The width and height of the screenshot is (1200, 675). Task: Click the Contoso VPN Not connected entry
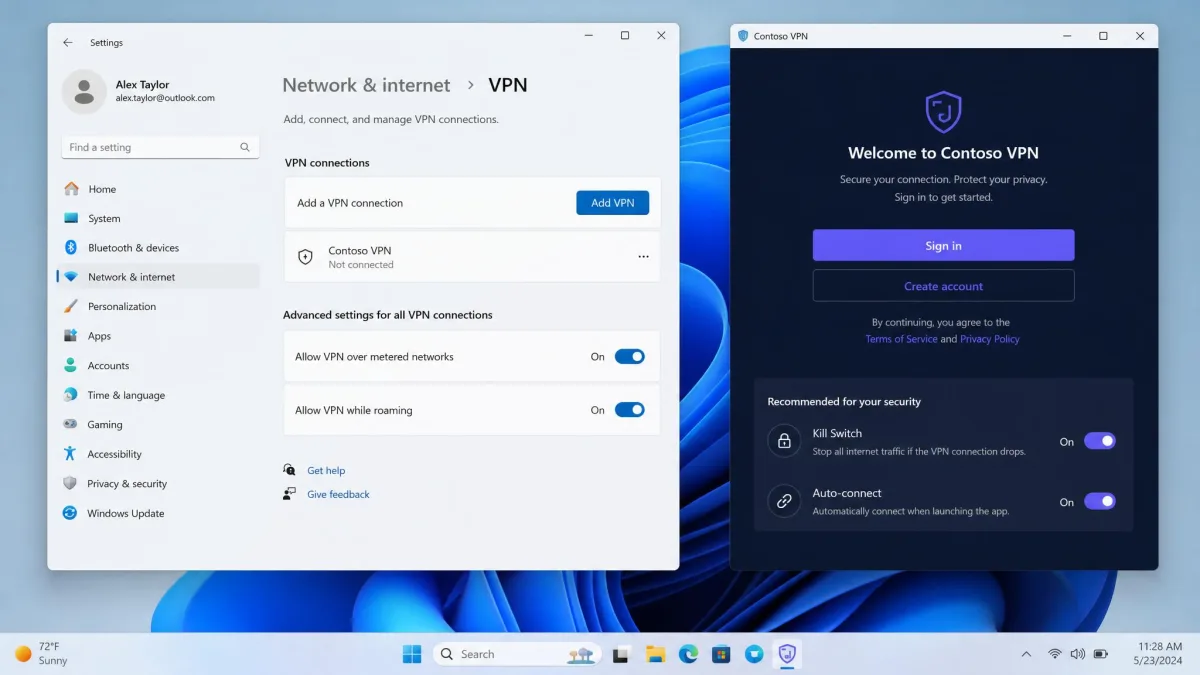(472, 257)
